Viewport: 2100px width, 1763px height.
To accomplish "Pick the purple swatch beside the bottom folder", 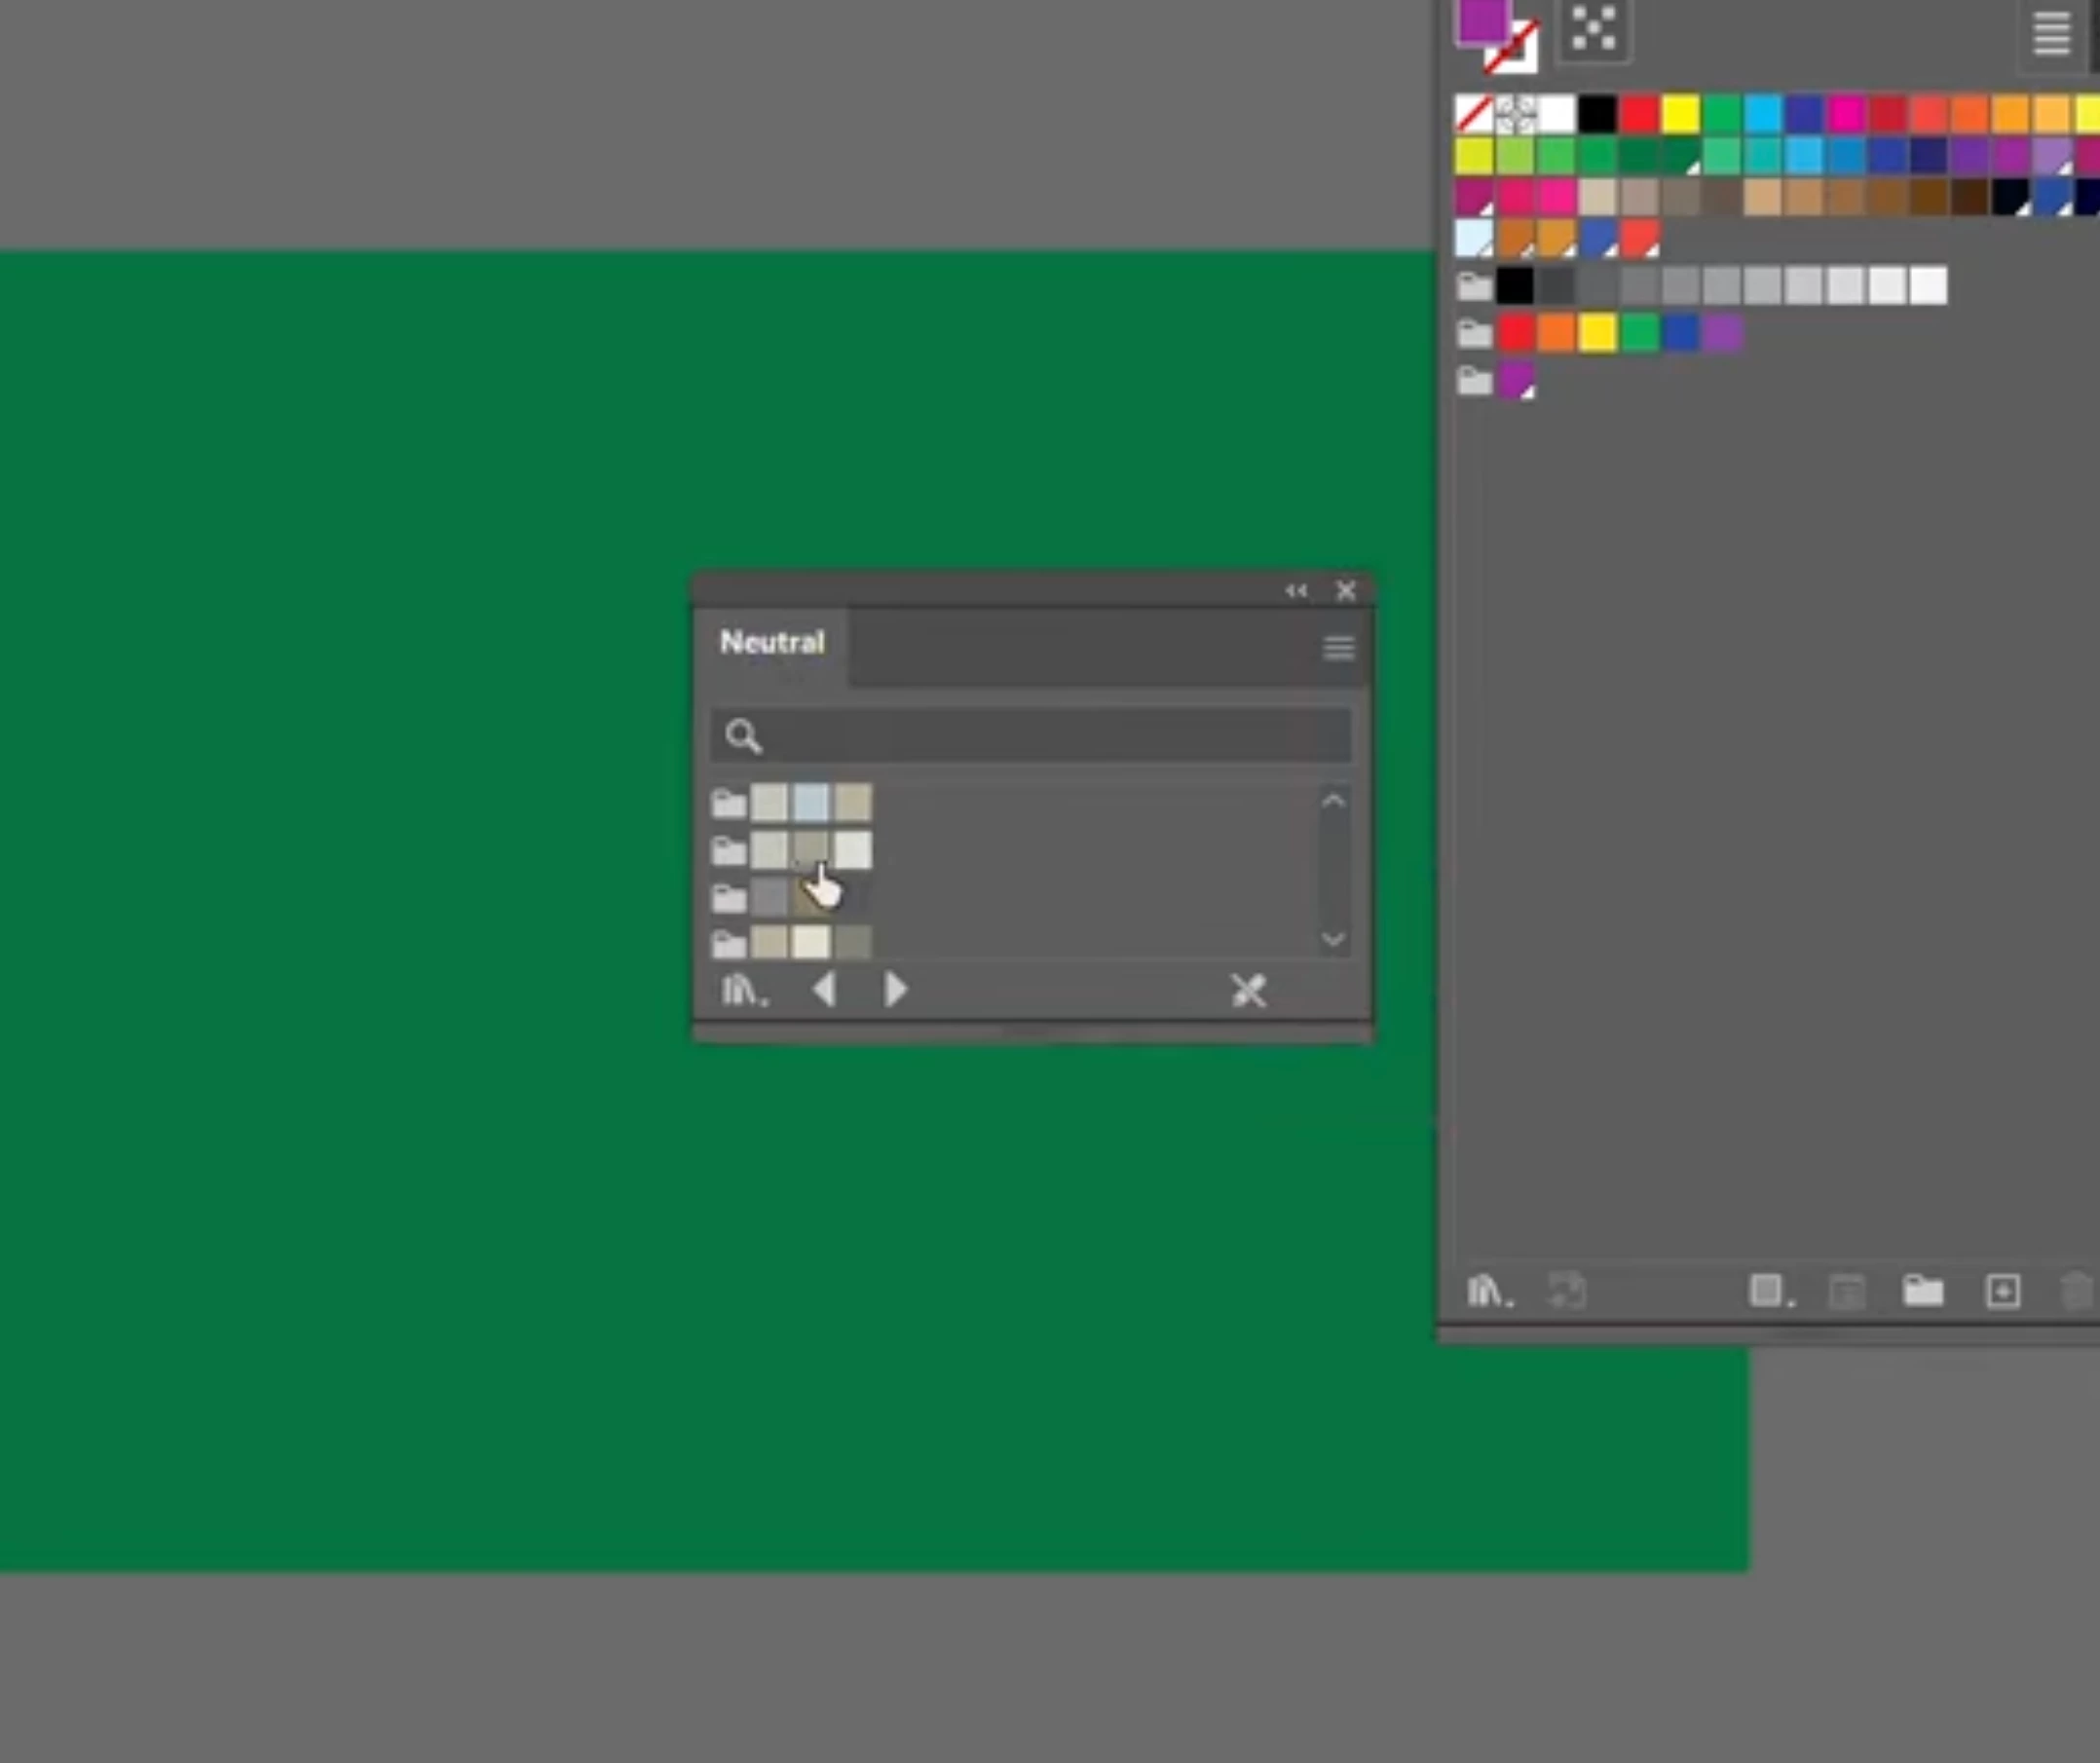I will click(1515, 380).
